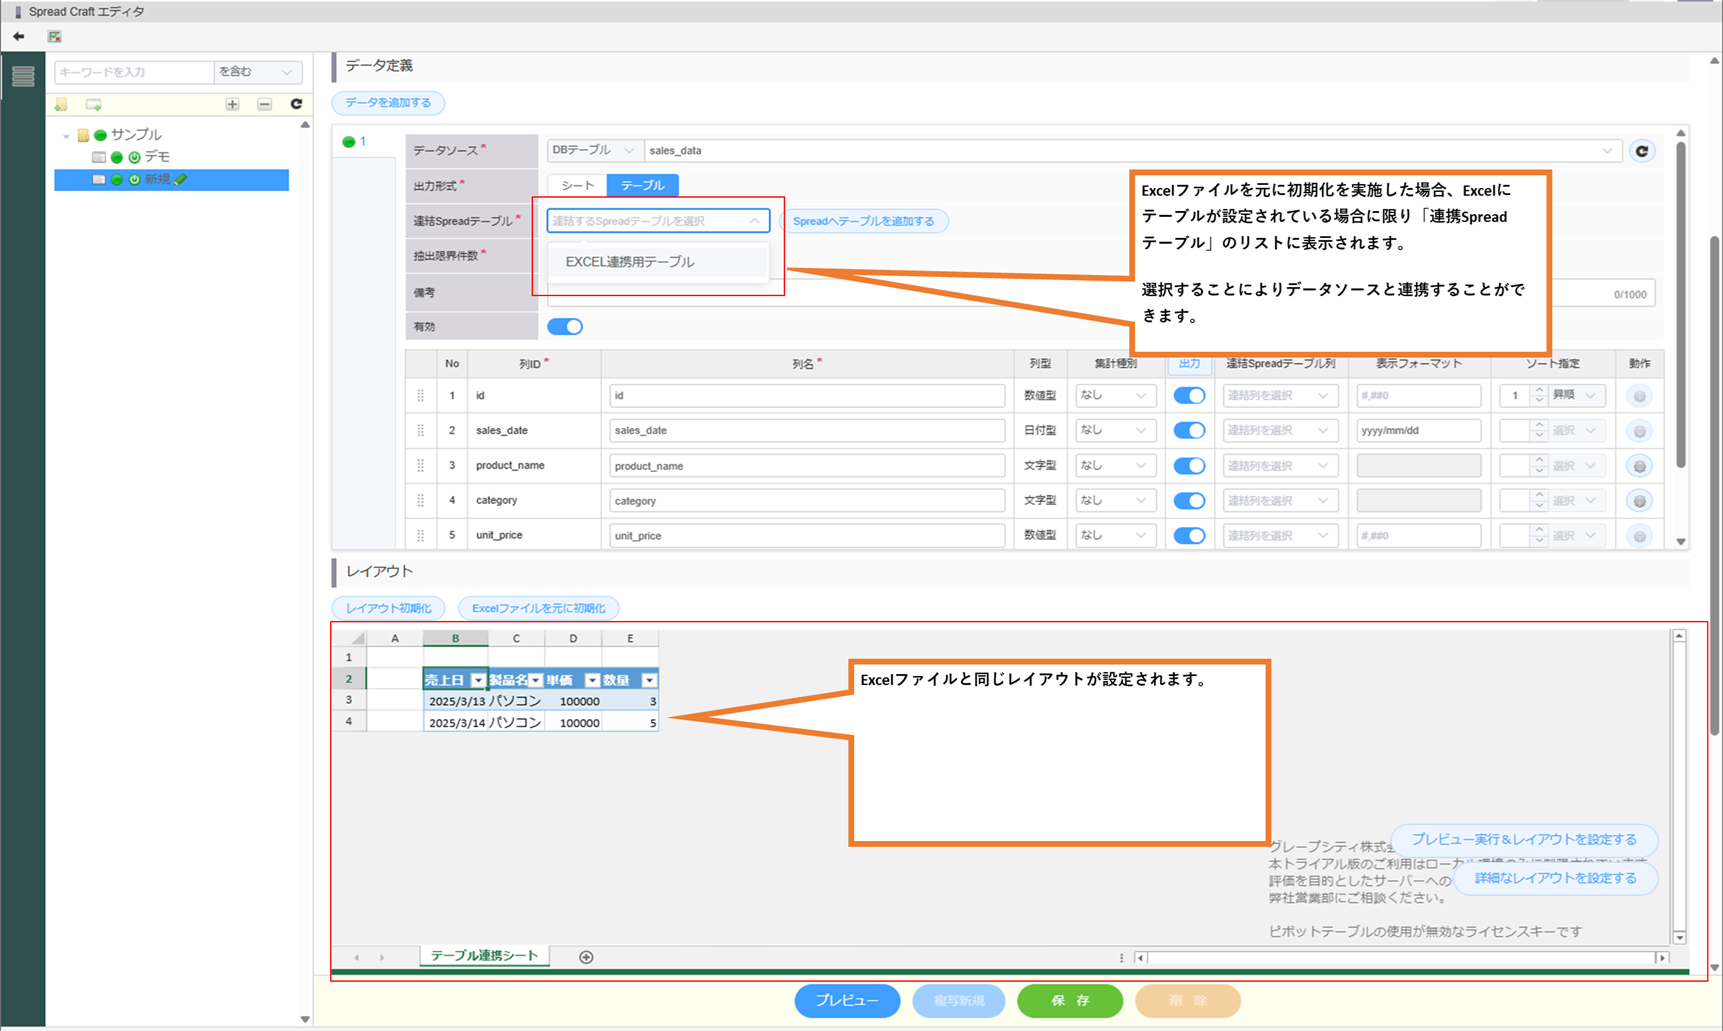The height and width of the screenshot is (1031, 1723).
Task: Open the を含む search filter dropdown
Action: [256, 72]
